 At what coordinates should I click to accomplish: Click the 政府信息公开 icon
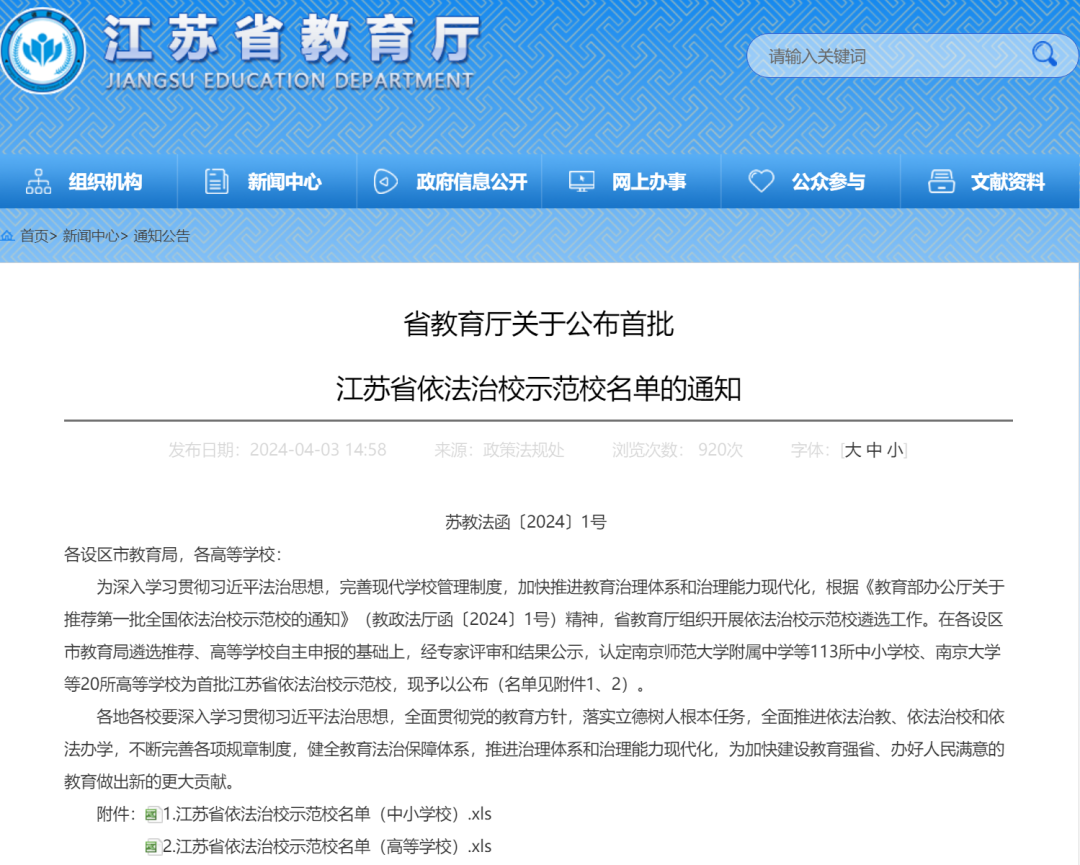click(385, 182)
